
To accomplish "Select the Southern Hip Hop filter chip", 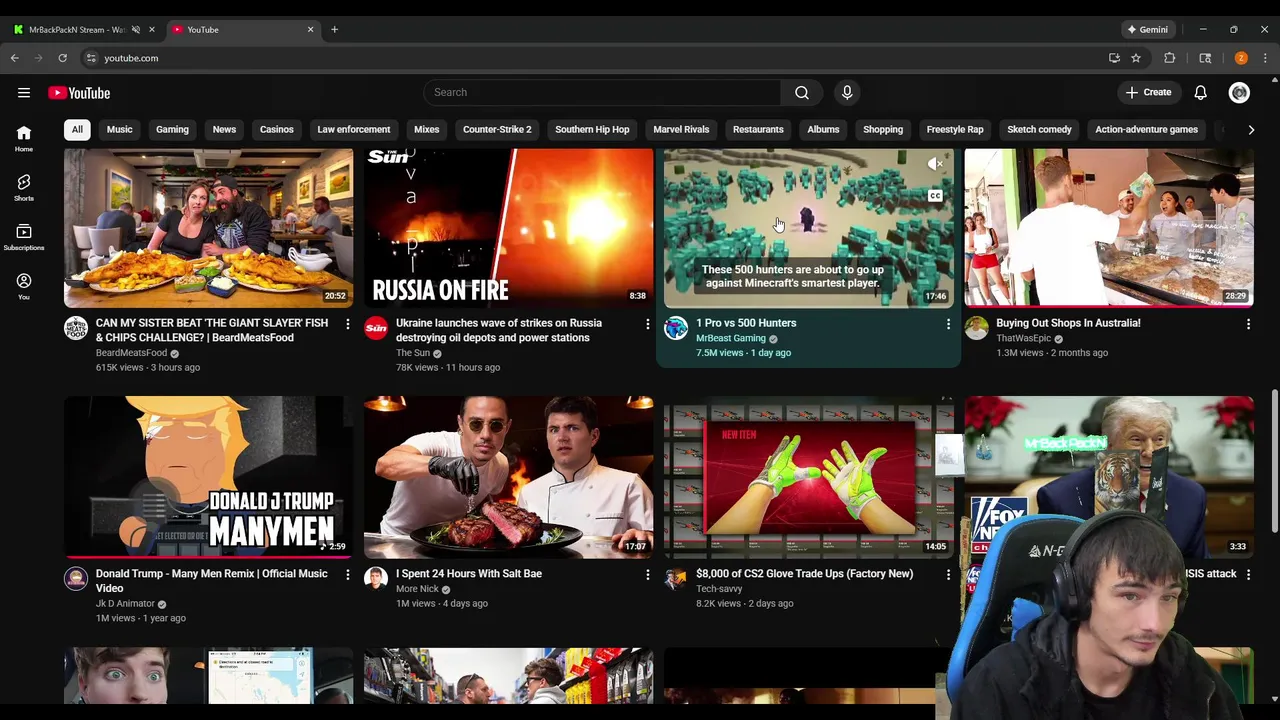I will pyautogui.click(x=592, y=130).
